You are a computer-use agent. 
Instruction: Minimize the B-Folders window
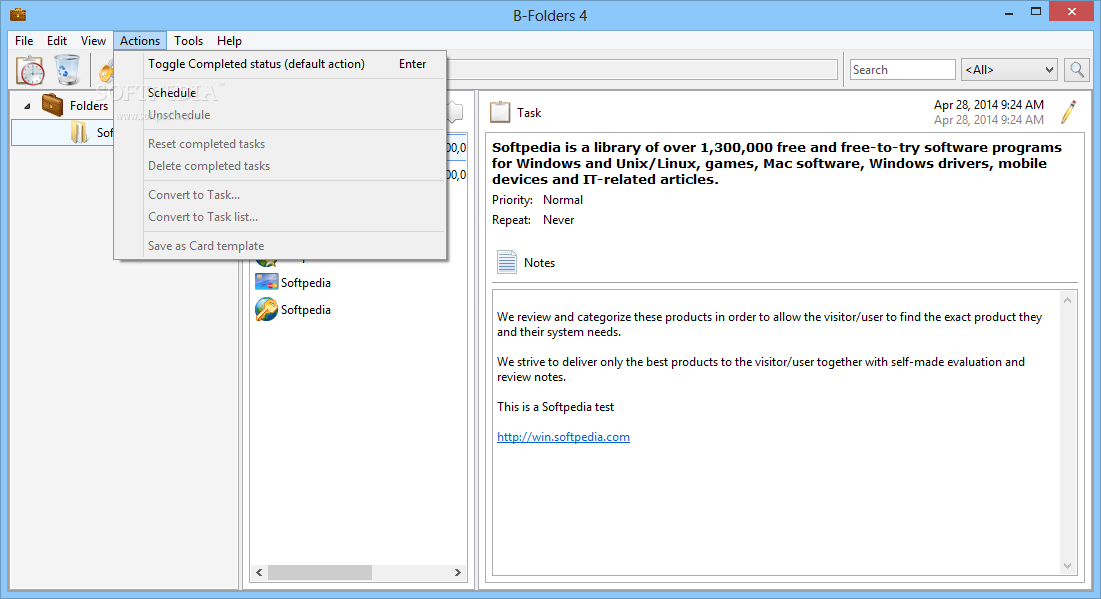click(1009, 12)
